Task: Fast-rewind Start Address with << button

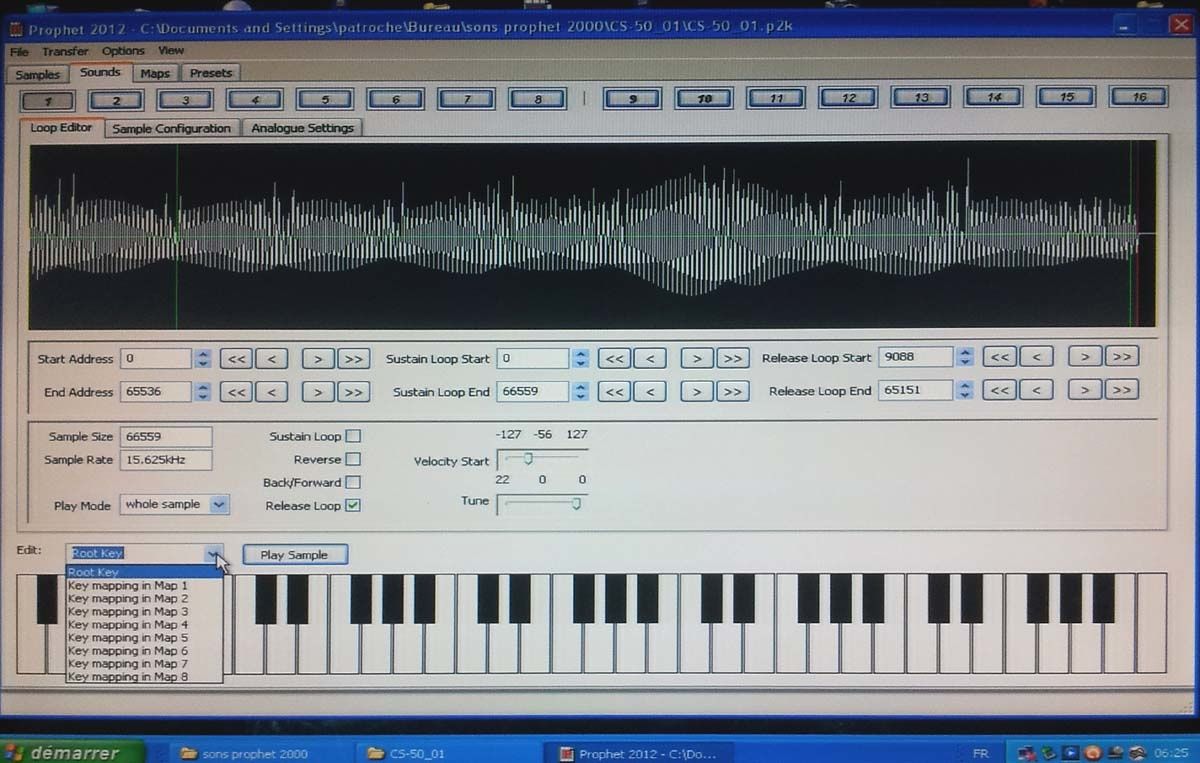Action: point(236,359)
